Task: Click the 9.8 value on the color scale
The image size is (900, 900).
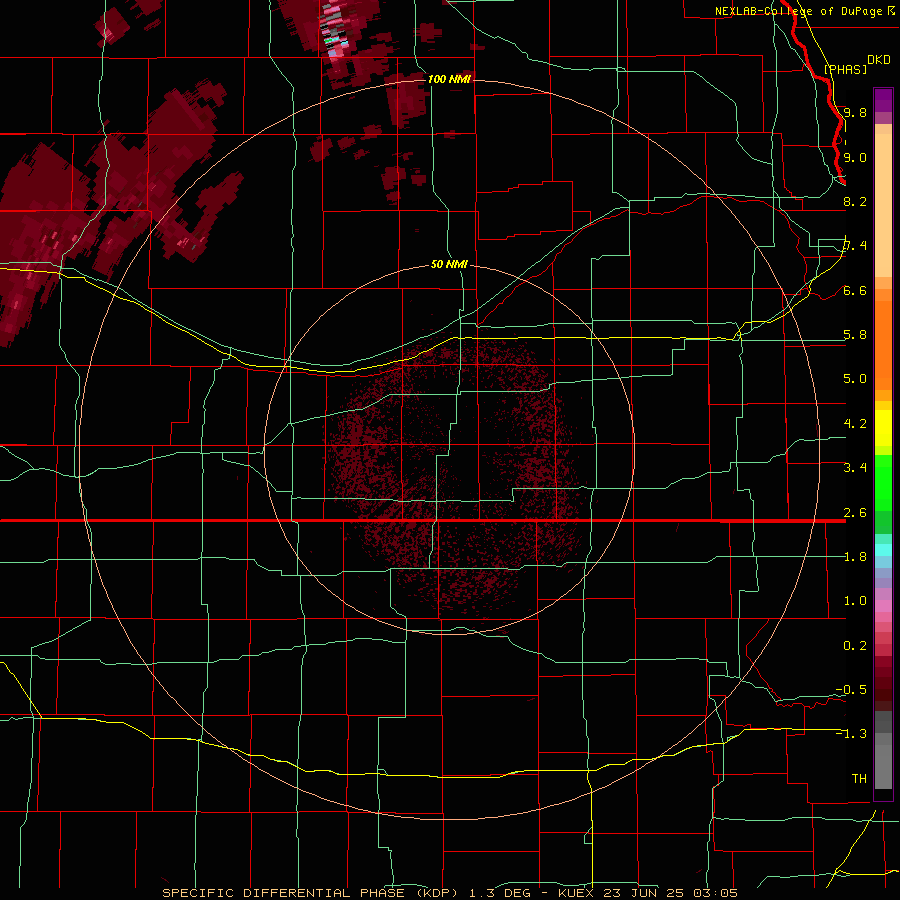Action: click(x=855, y=112)
